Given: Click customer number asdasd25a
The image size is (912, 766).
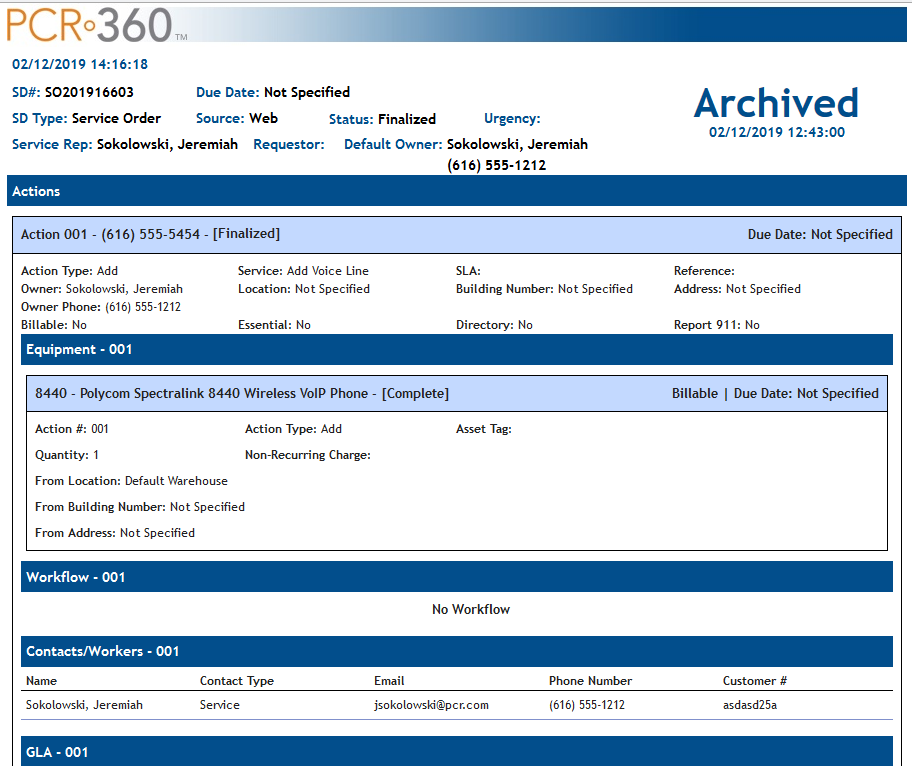Looking at the screenshot, I should click(x=750, y=705).
